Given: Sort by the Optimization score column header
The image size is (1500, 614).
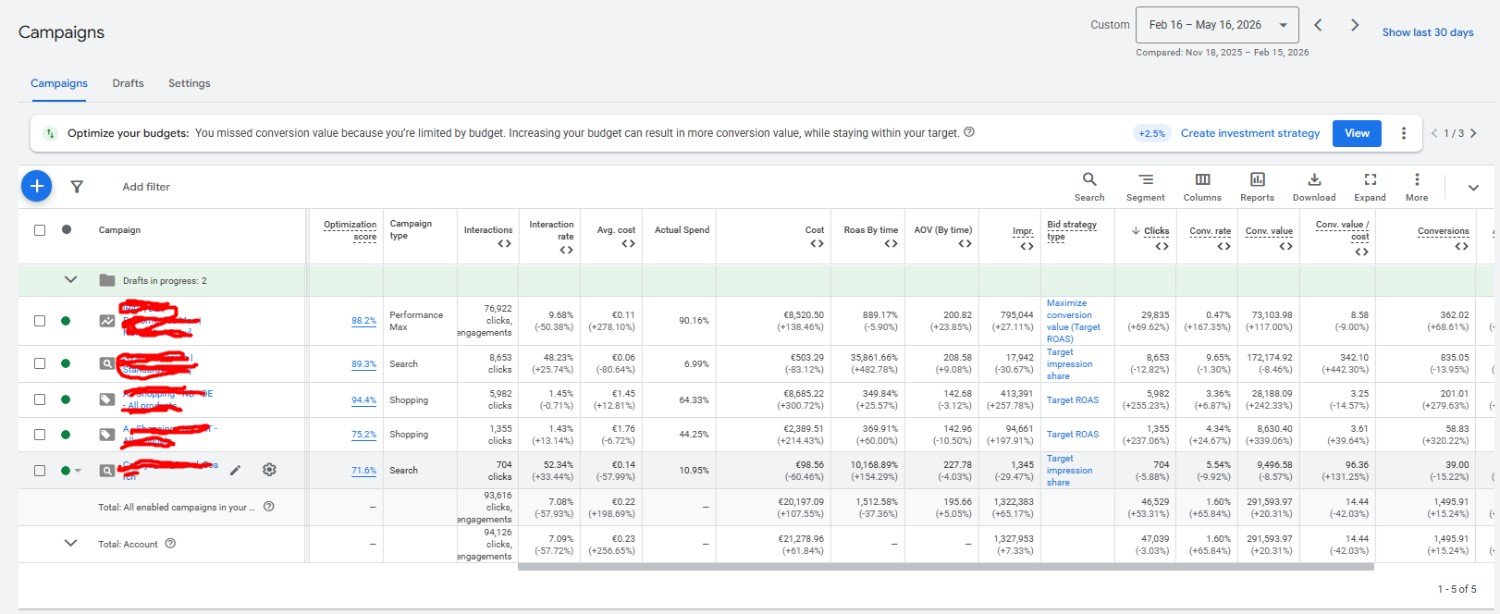Looking at the screenshot, I should coord(350,231).
